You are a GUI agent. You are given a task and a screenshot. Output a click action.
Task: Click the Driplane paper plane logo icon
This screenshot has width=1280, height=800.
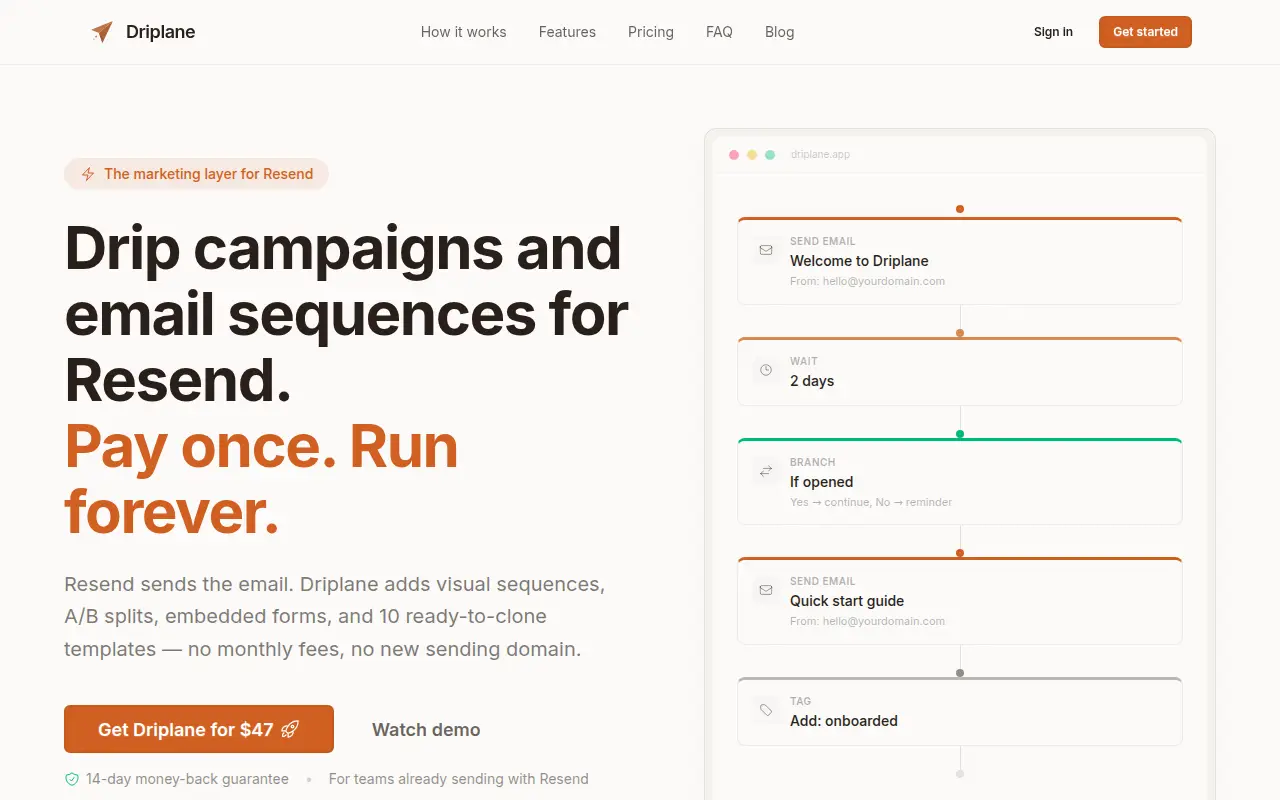coord(102,32)
